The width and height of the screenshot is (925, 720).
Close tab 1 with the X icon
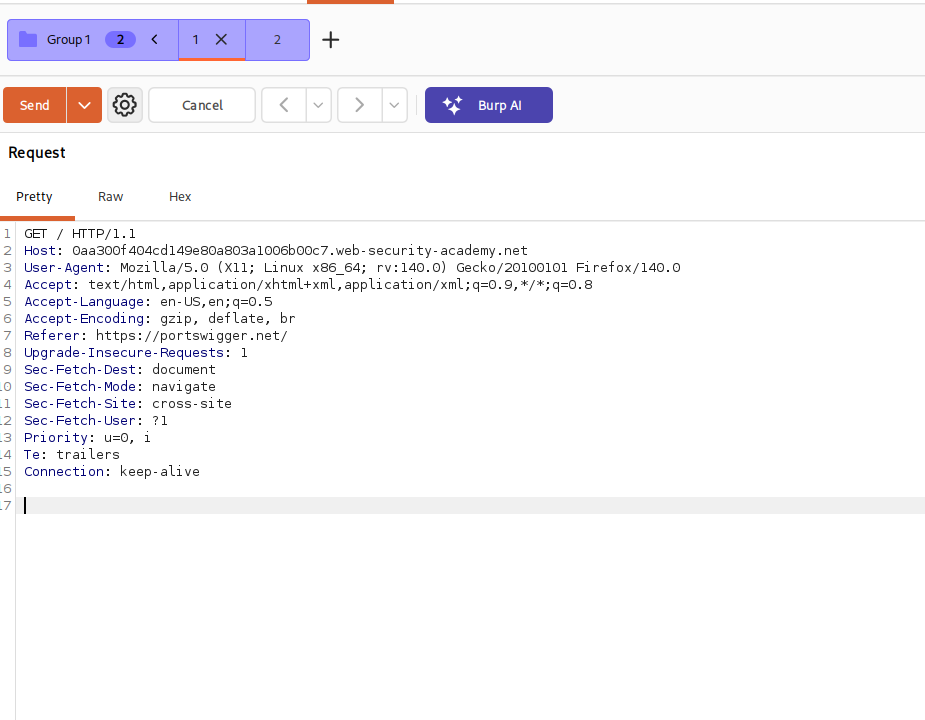click(x=221, y=40)
